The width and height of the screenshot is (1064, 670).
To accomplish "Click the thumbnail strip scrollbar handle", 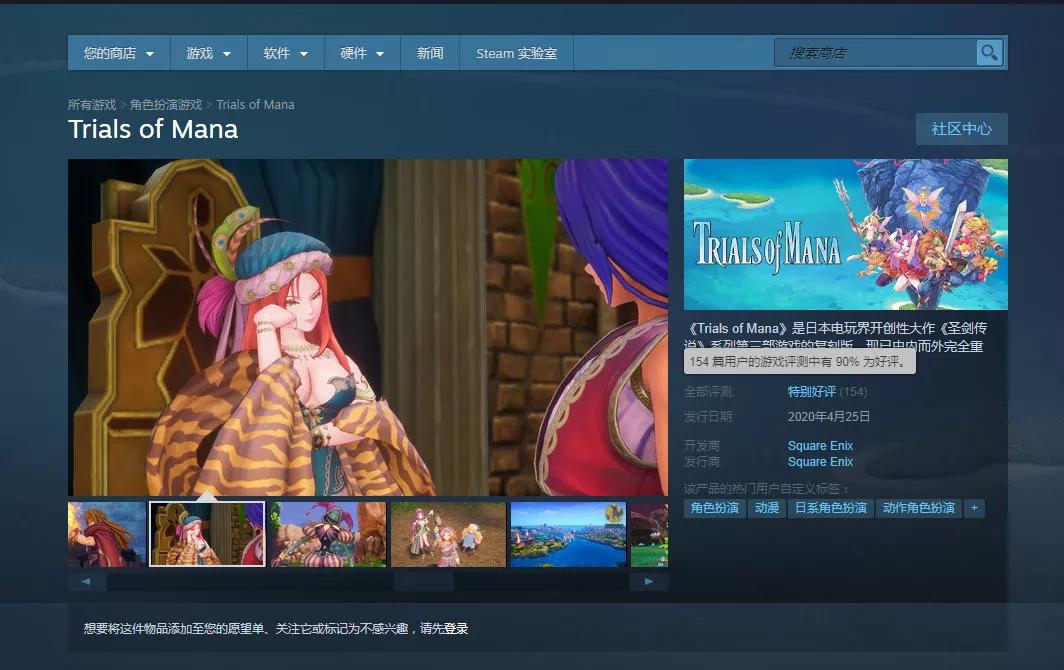I will point(423,582).
